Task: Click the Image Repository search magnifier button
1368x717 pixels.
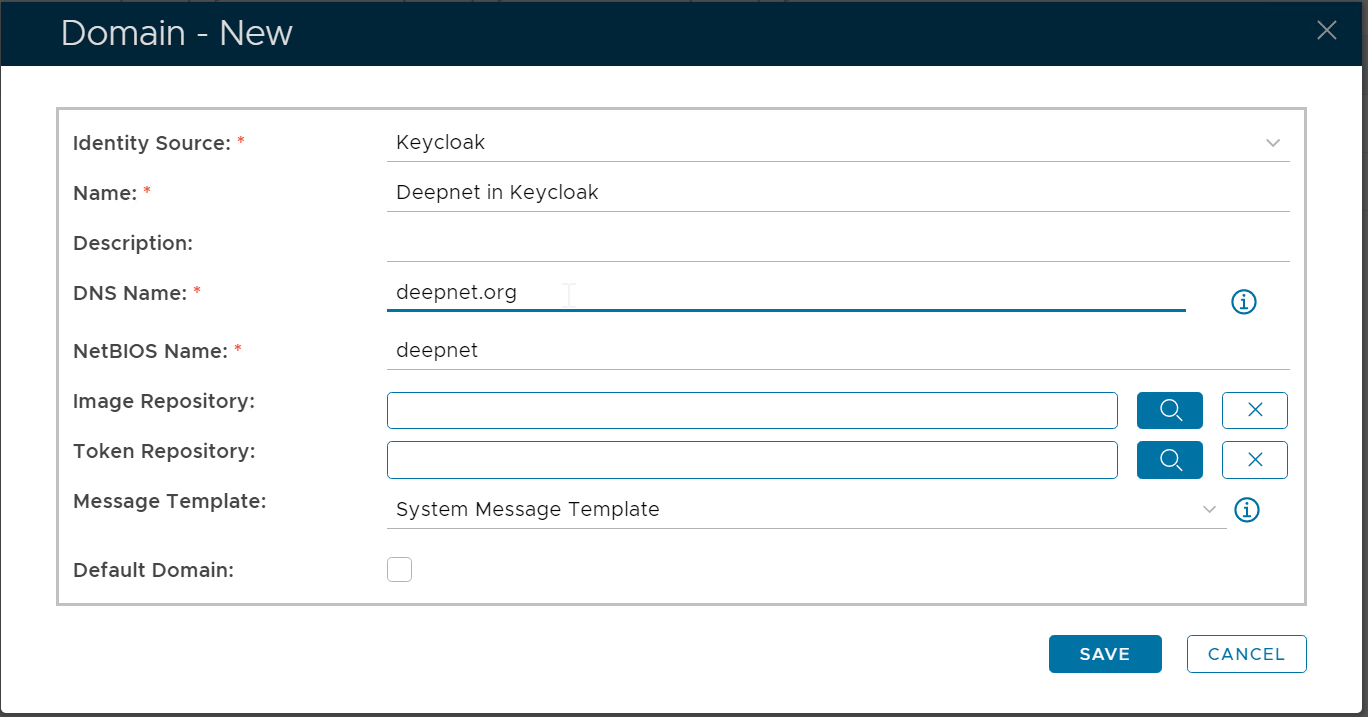Action: (1169, 410)
